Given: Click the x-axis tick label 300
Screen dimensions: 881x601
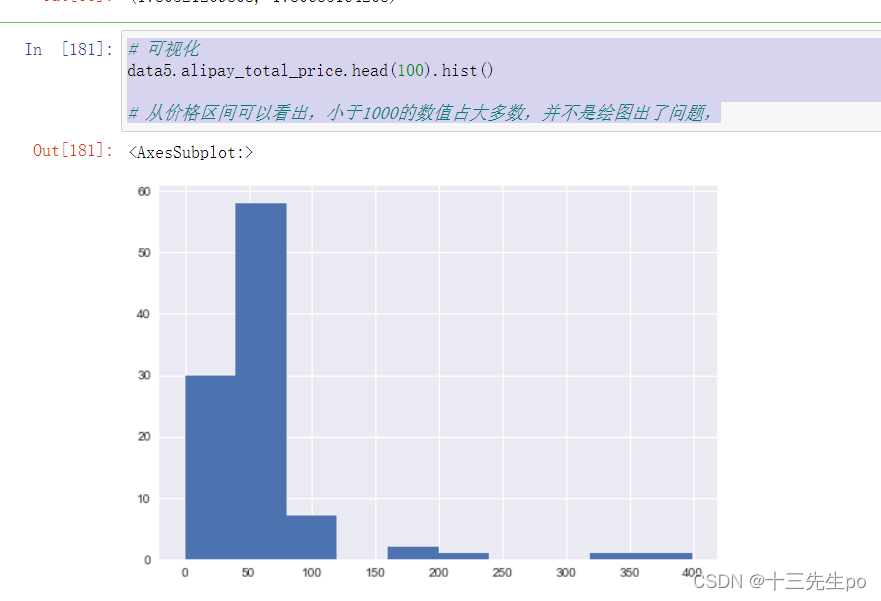Looking at the screenshot, I should point(566,572).
